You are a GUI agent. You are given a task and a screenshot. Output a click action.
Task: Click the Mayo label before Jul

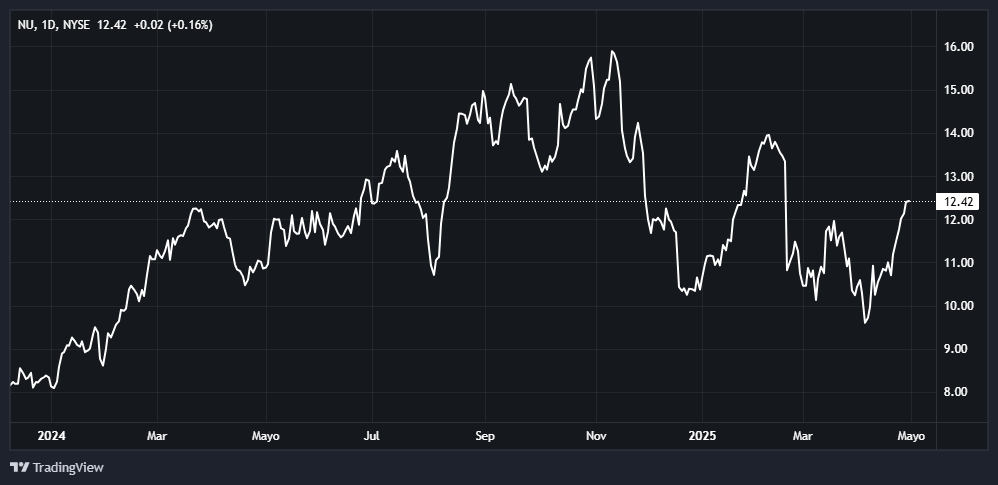(266, 437)
